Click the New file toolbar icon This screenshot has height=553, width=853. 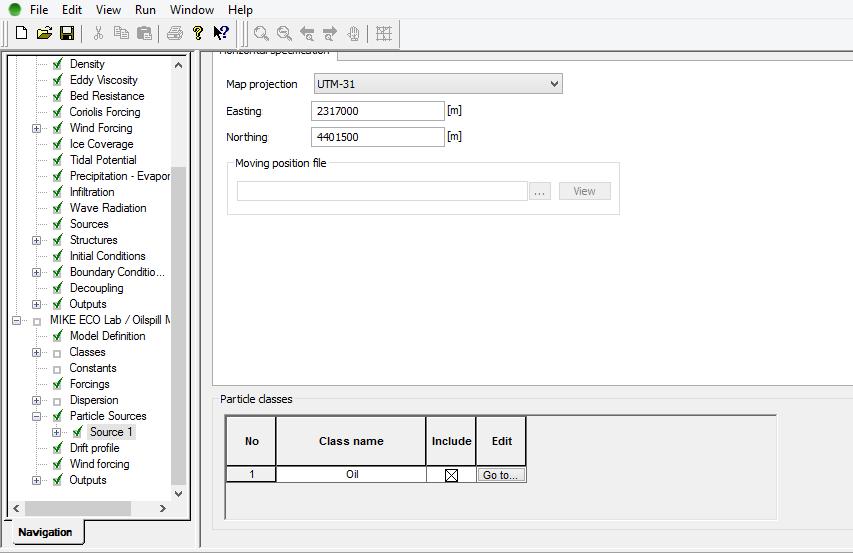tap(21, 33)
